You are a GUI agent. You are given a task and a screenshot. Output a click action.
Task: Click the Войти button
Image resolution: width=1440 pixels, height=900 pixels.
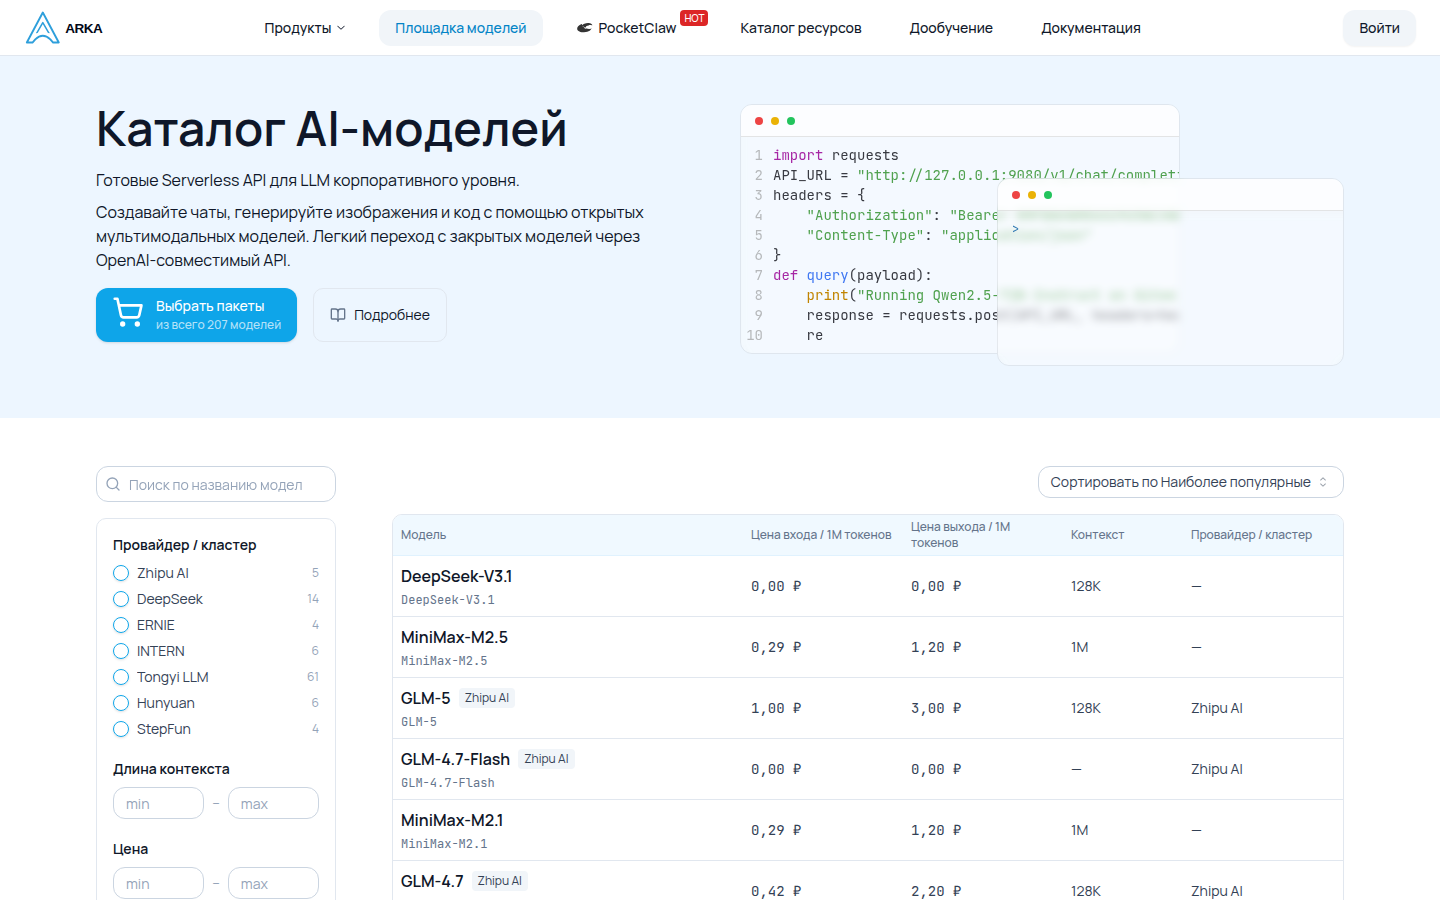(1379, 28)
